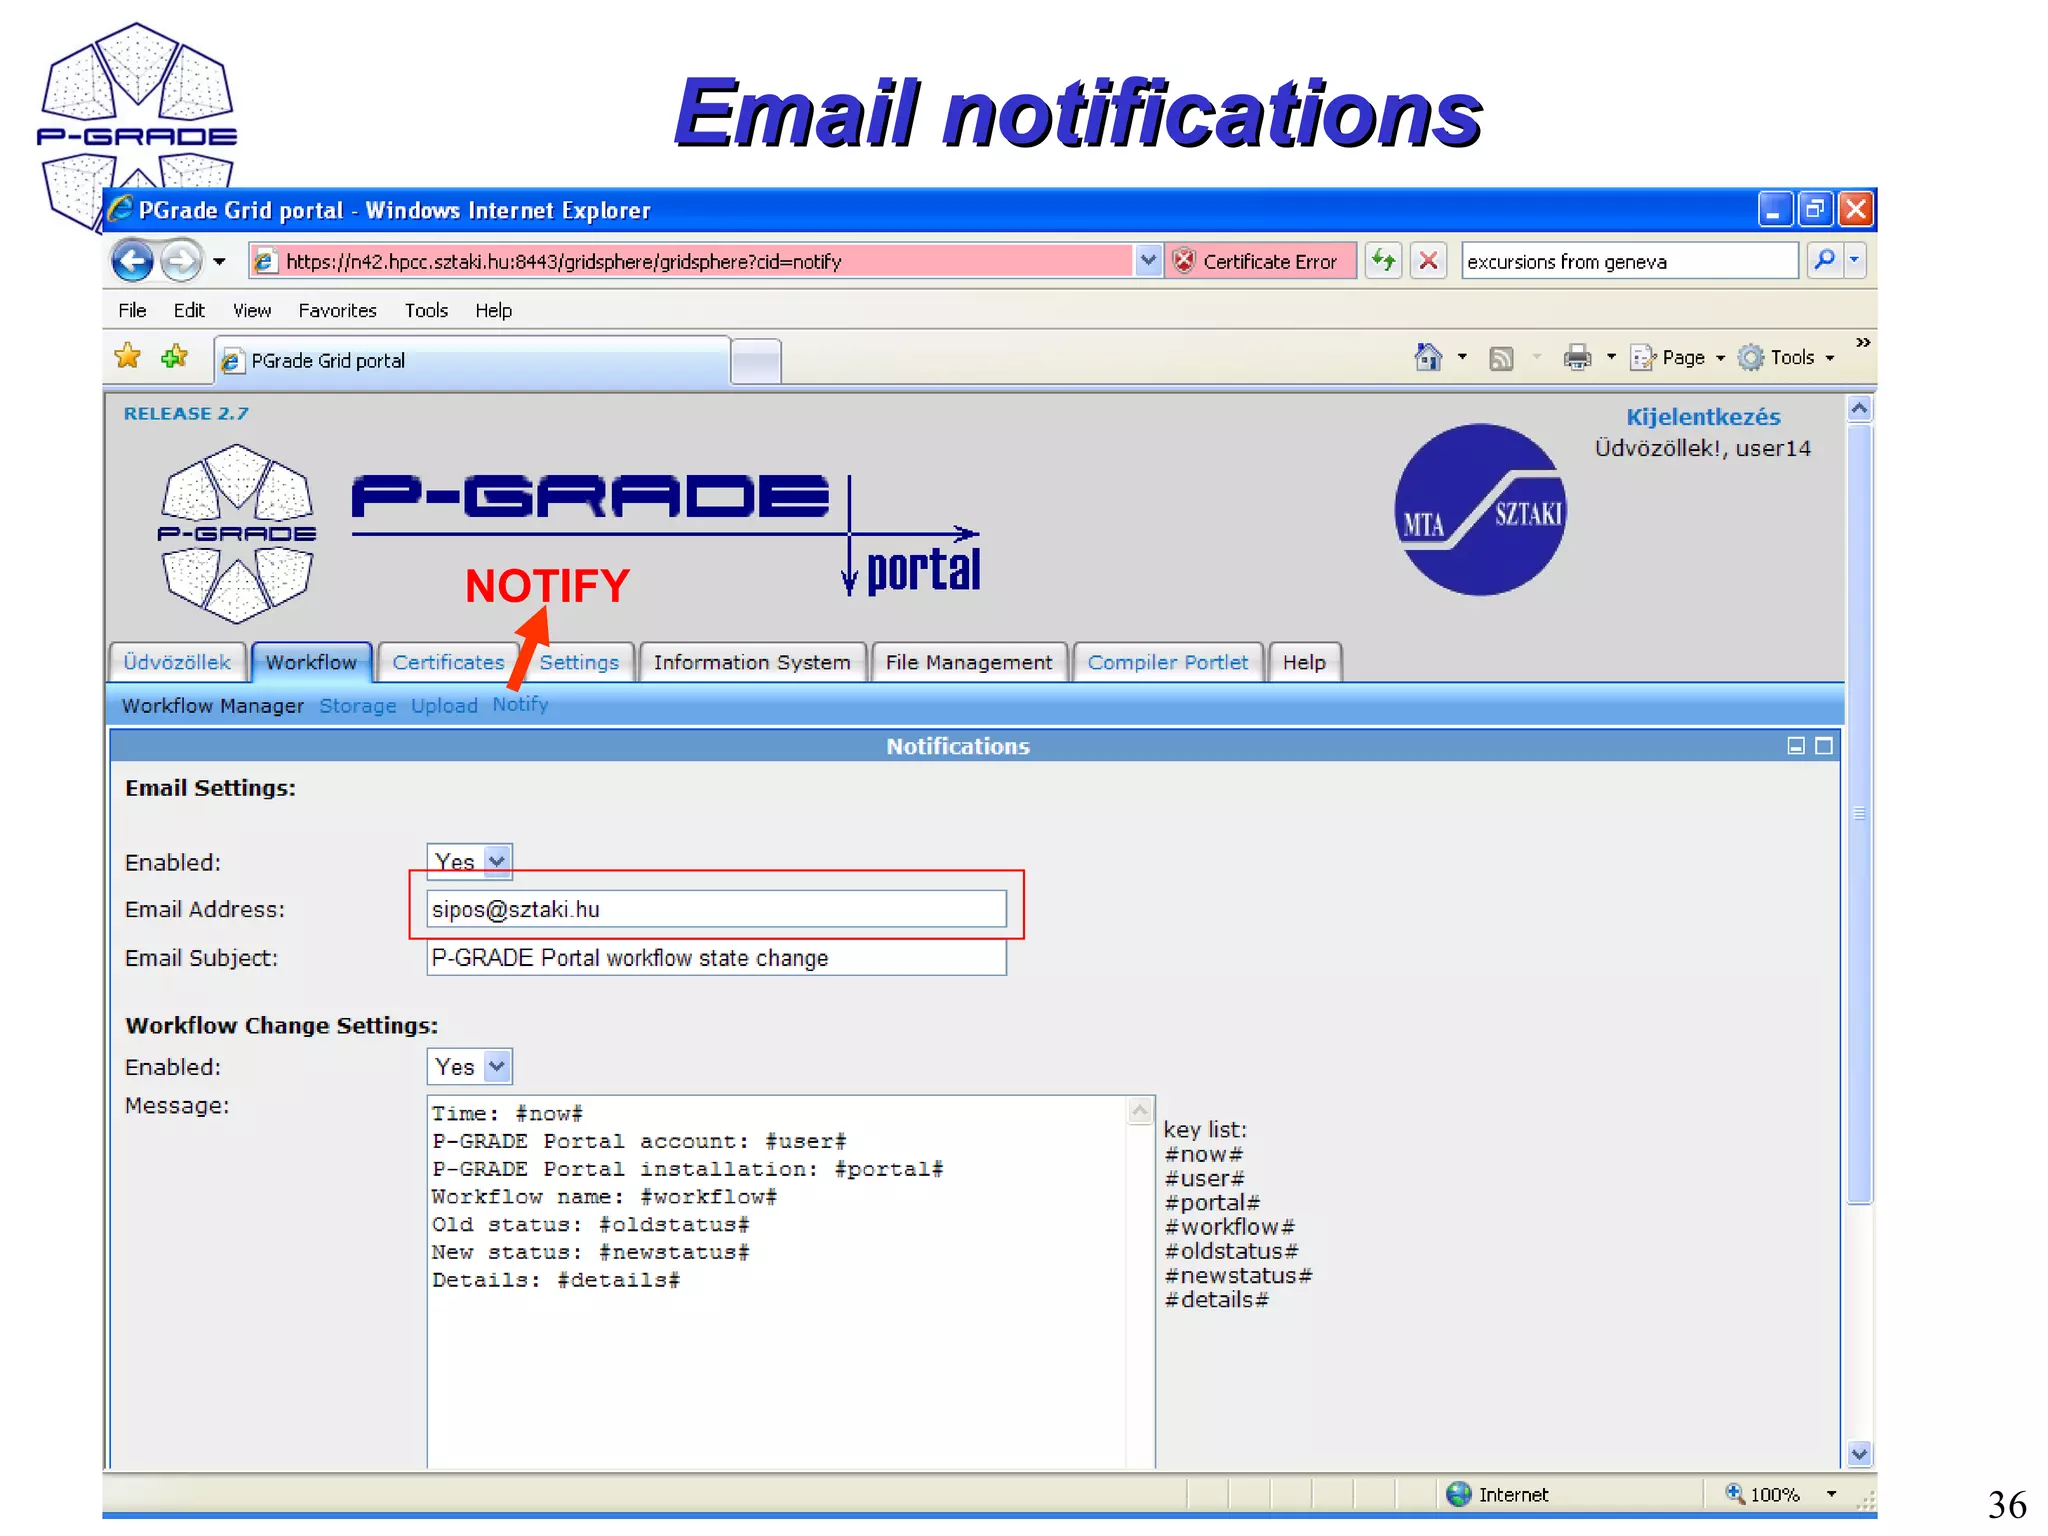Click the P-GRADE portal logo
The height and width of the screenshot is (1536, 2048).
point(665,535)
